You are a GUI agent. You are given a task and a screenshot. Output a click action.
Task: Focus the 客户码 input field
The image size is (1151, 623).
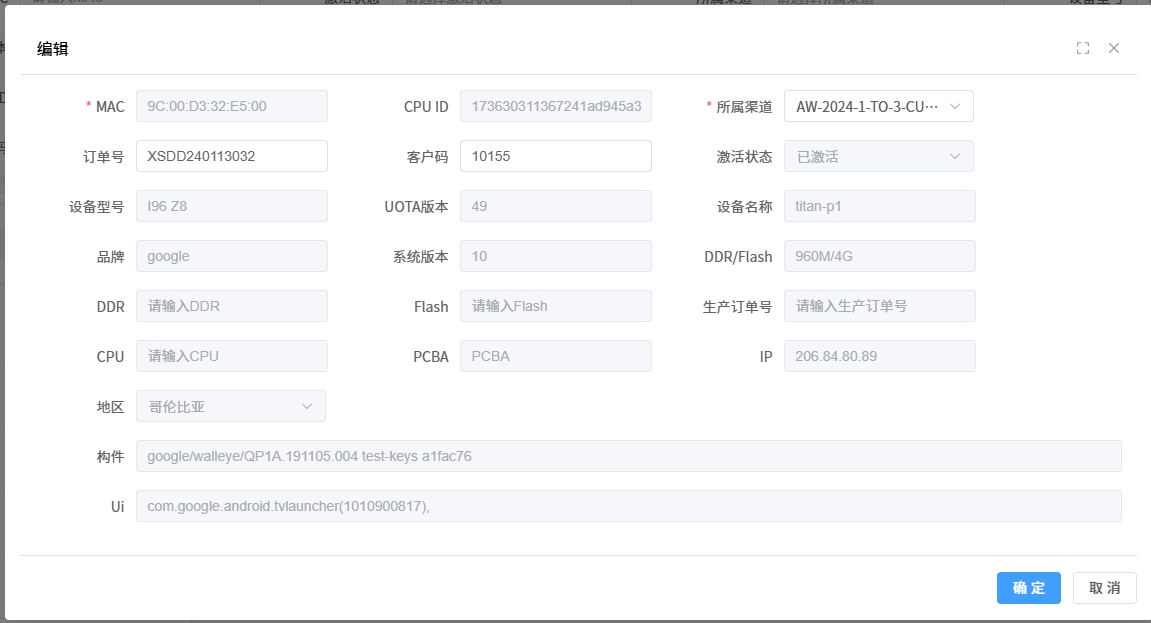[x=555, y=156]
